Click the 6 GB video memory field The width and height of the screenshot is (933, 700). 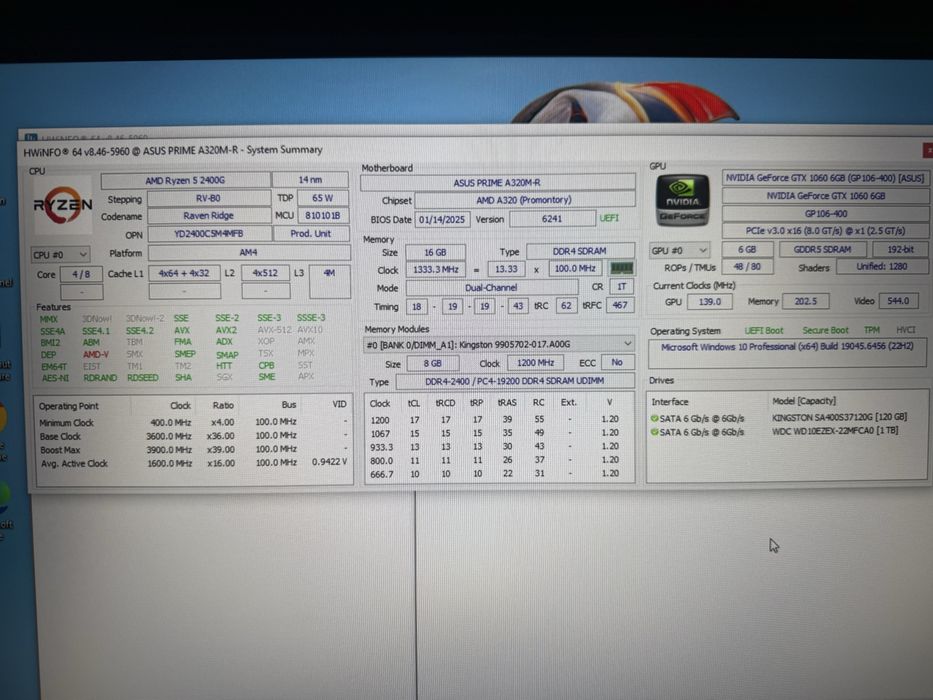(x=747, y=249)
